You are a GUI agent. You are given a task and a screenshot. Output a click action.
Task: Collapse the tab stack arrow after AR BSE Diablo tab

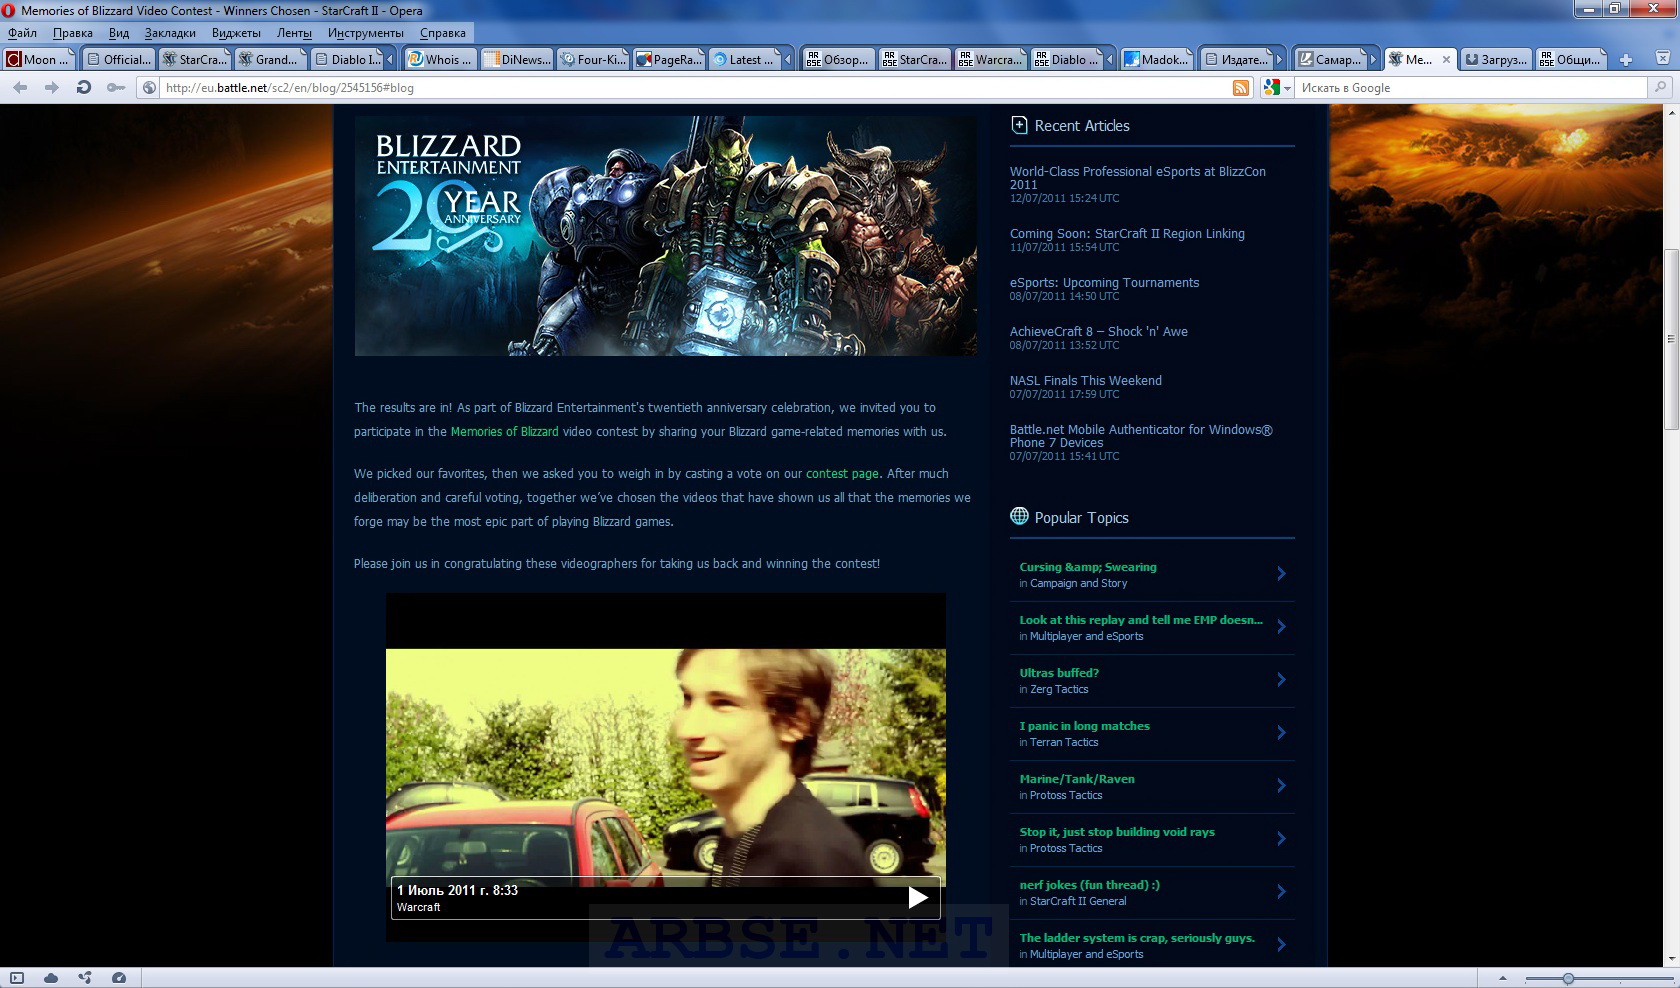[1108, 60]
